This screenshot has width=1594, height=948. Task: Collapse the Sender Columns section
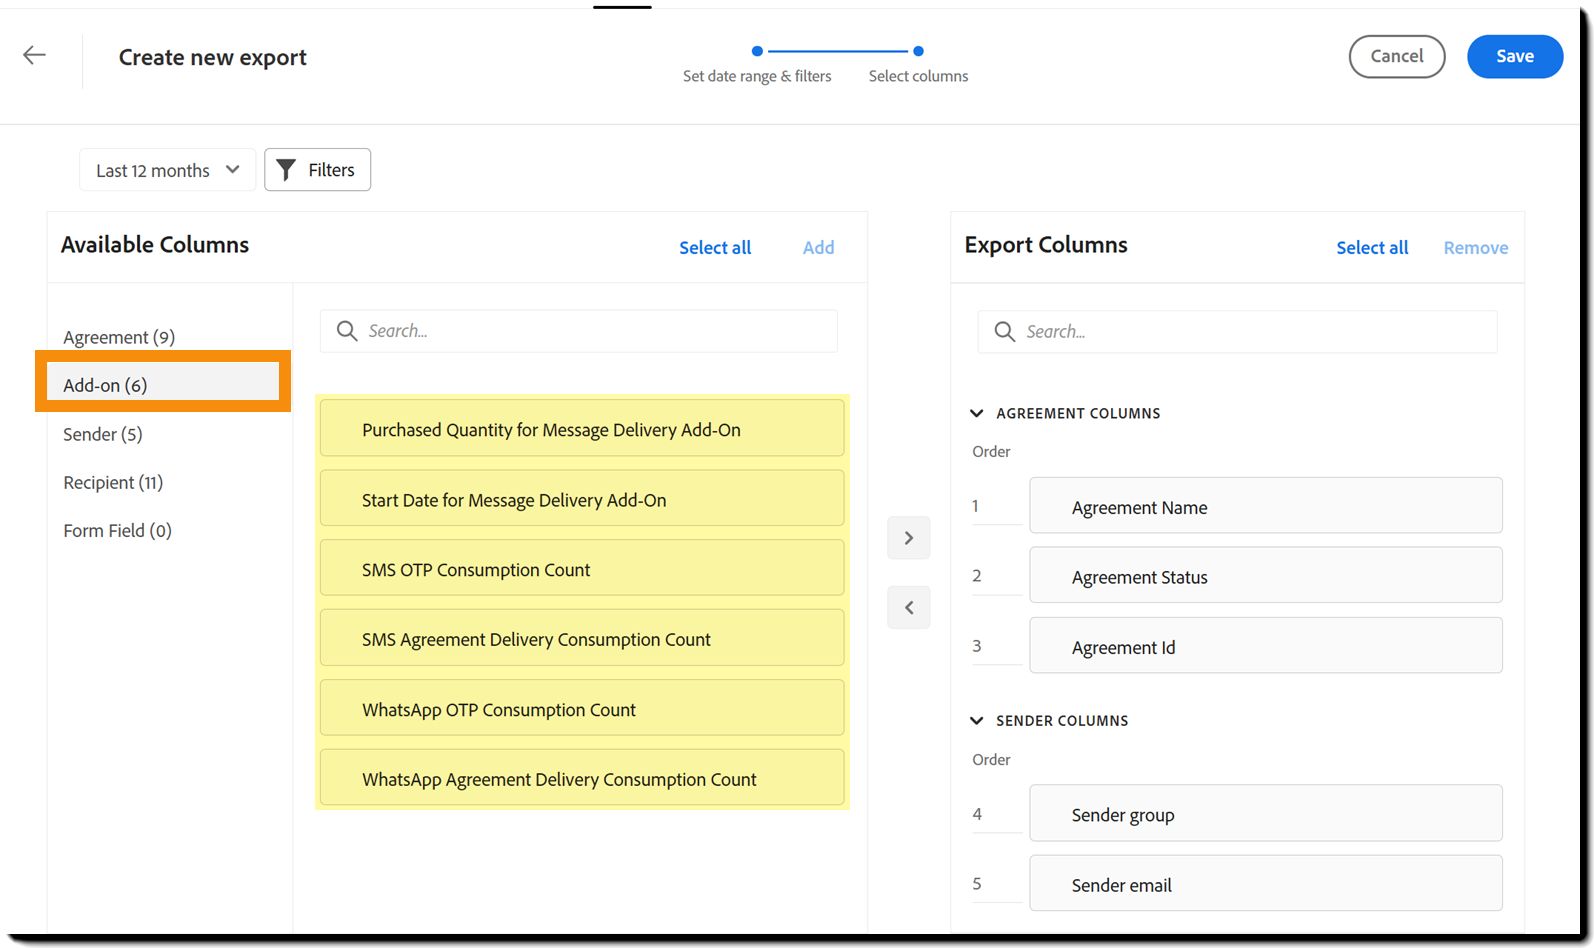click(x=977, y=720)
